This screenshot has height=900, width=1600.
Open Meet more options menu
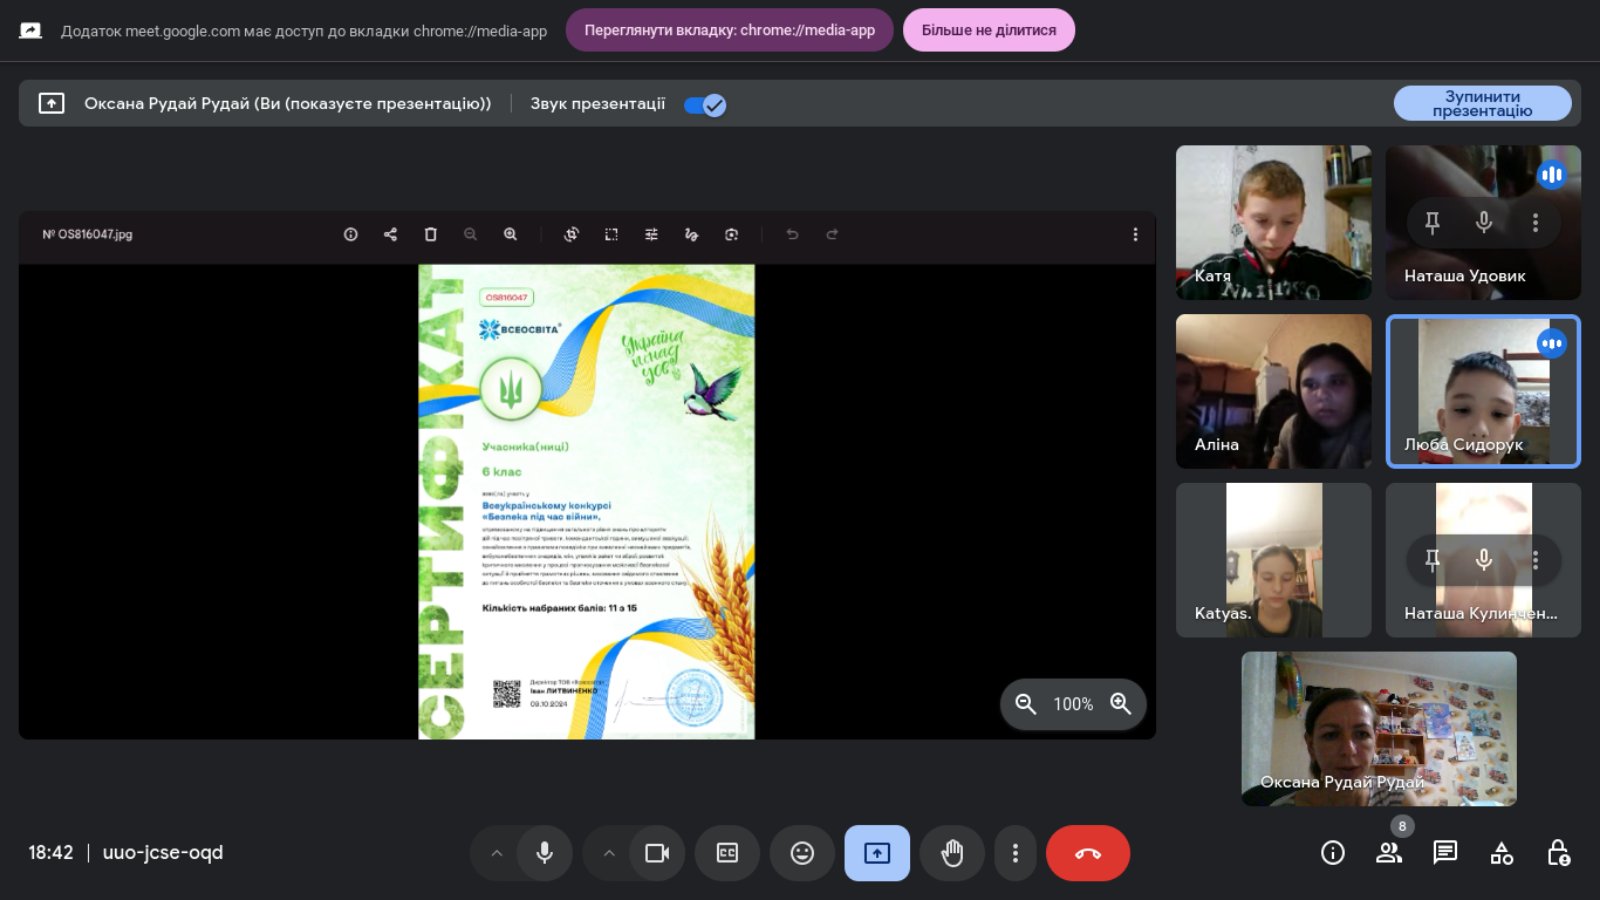tap(1015, 853)
